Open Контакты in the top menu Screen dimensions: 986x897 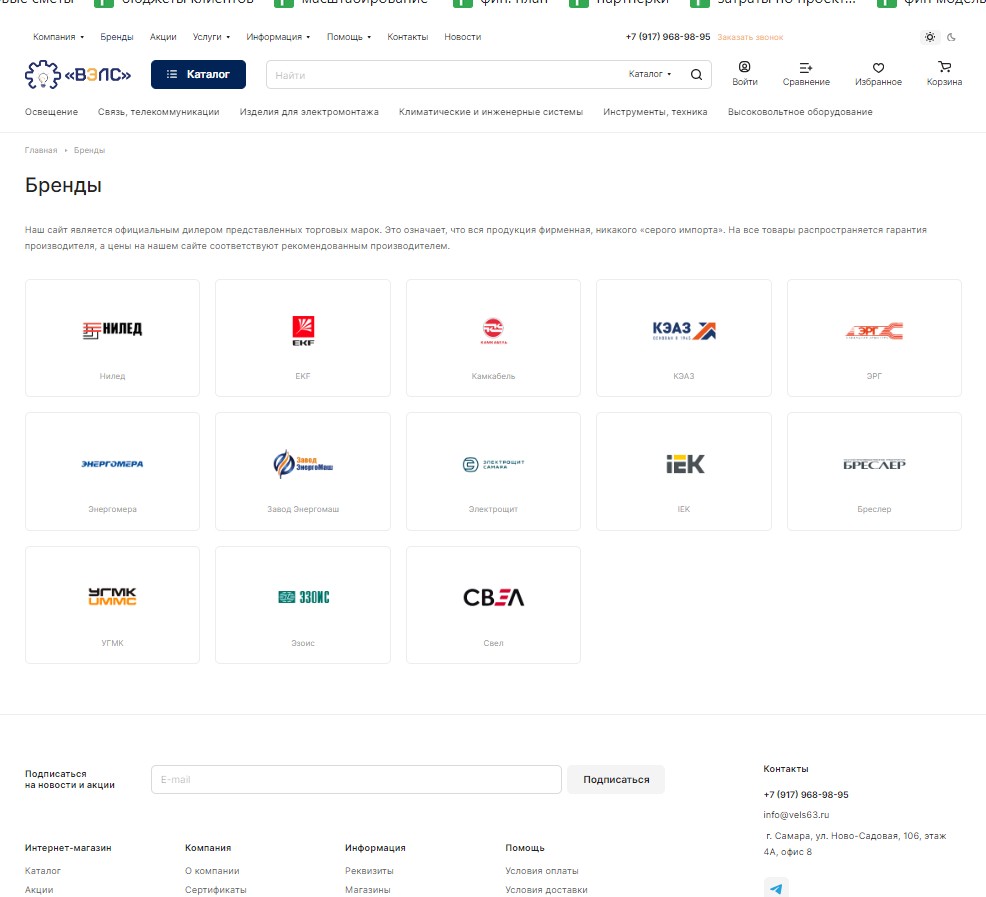click(407, 37)
